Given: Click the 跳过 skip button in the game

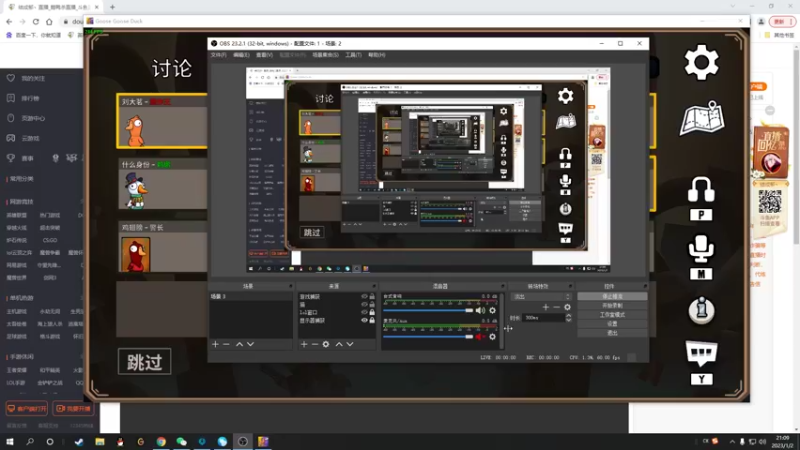Looking at the screenshot, I should [144, 362].
